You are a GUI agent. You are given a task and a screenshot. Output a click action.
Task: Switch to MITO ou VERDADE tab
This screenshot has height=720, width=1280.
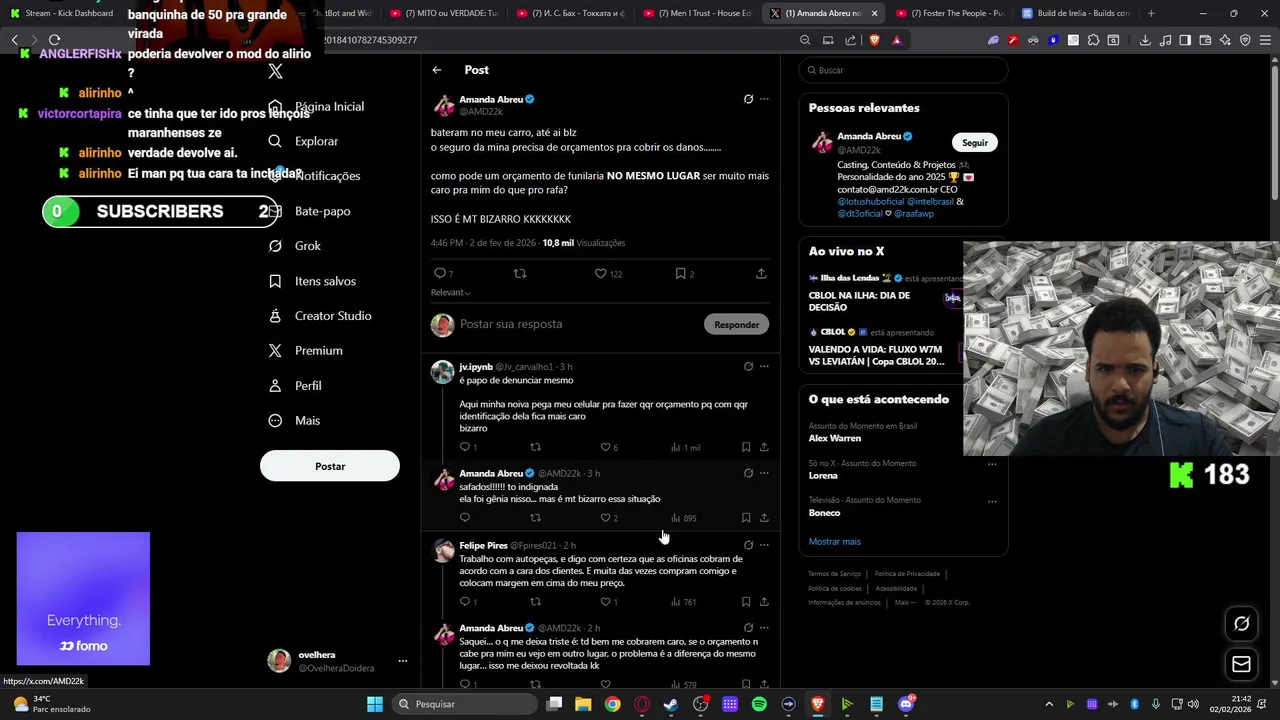[445, 13]
